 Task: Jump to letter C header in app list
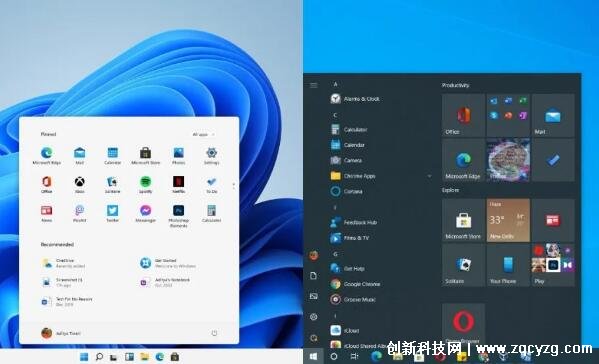(x=335, y=115)
